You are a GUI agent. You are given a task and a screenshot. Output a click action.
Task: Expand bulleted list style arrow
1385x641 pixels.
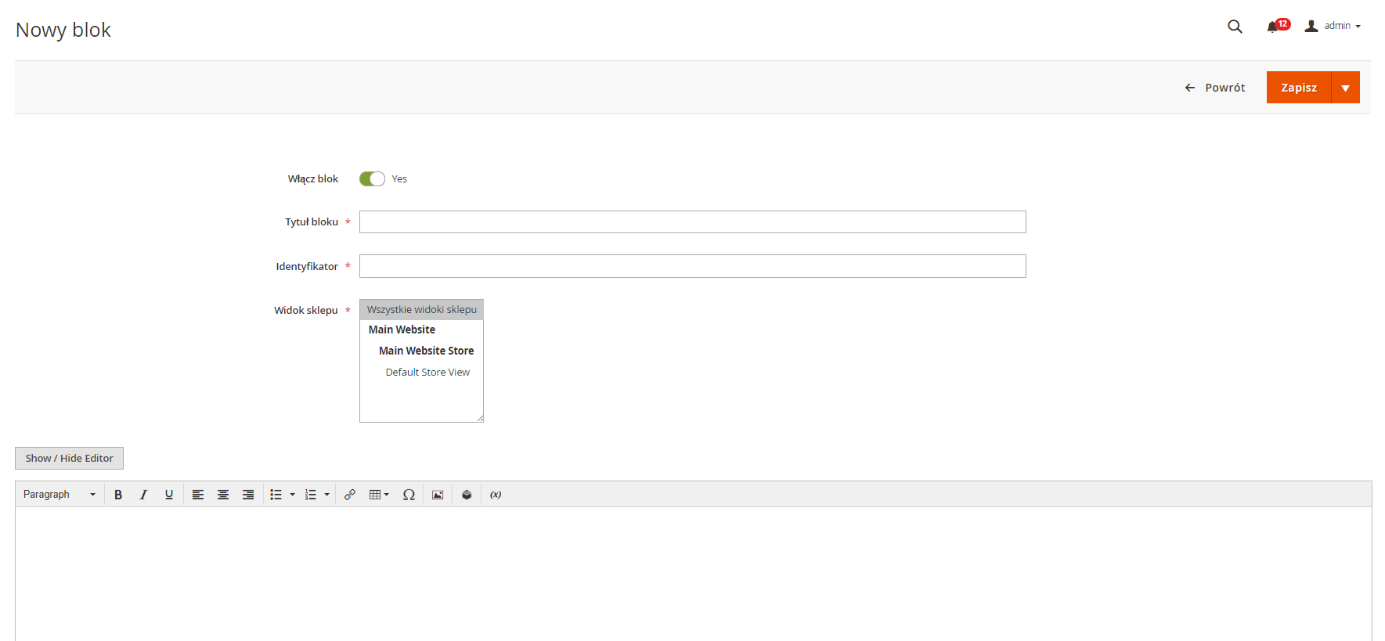point(292,494)
